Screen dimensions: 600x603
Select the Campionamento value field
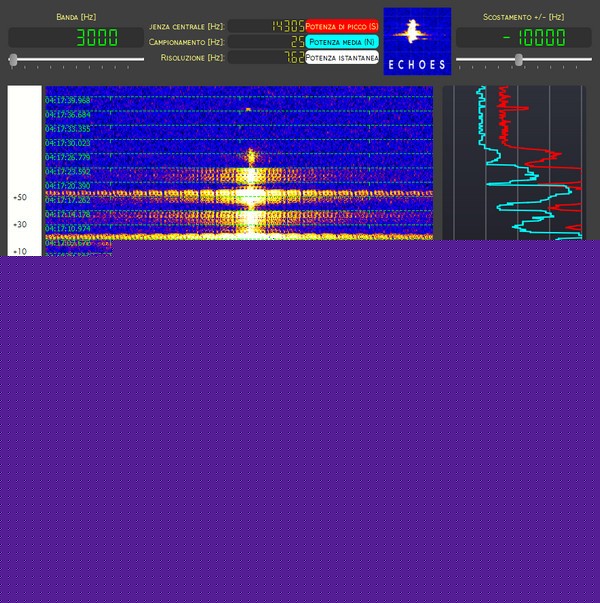pyautogui.click(x=266, y=42)
